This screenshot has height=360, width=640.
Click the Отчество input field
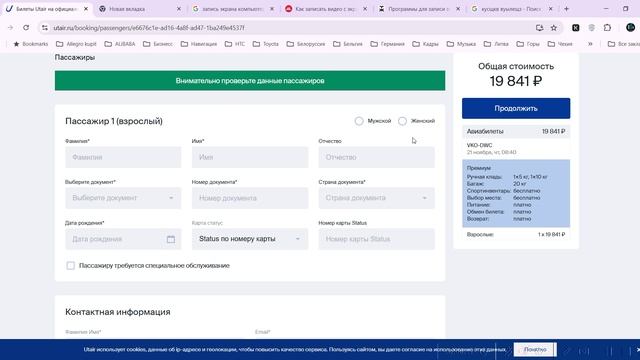[376, 157]
